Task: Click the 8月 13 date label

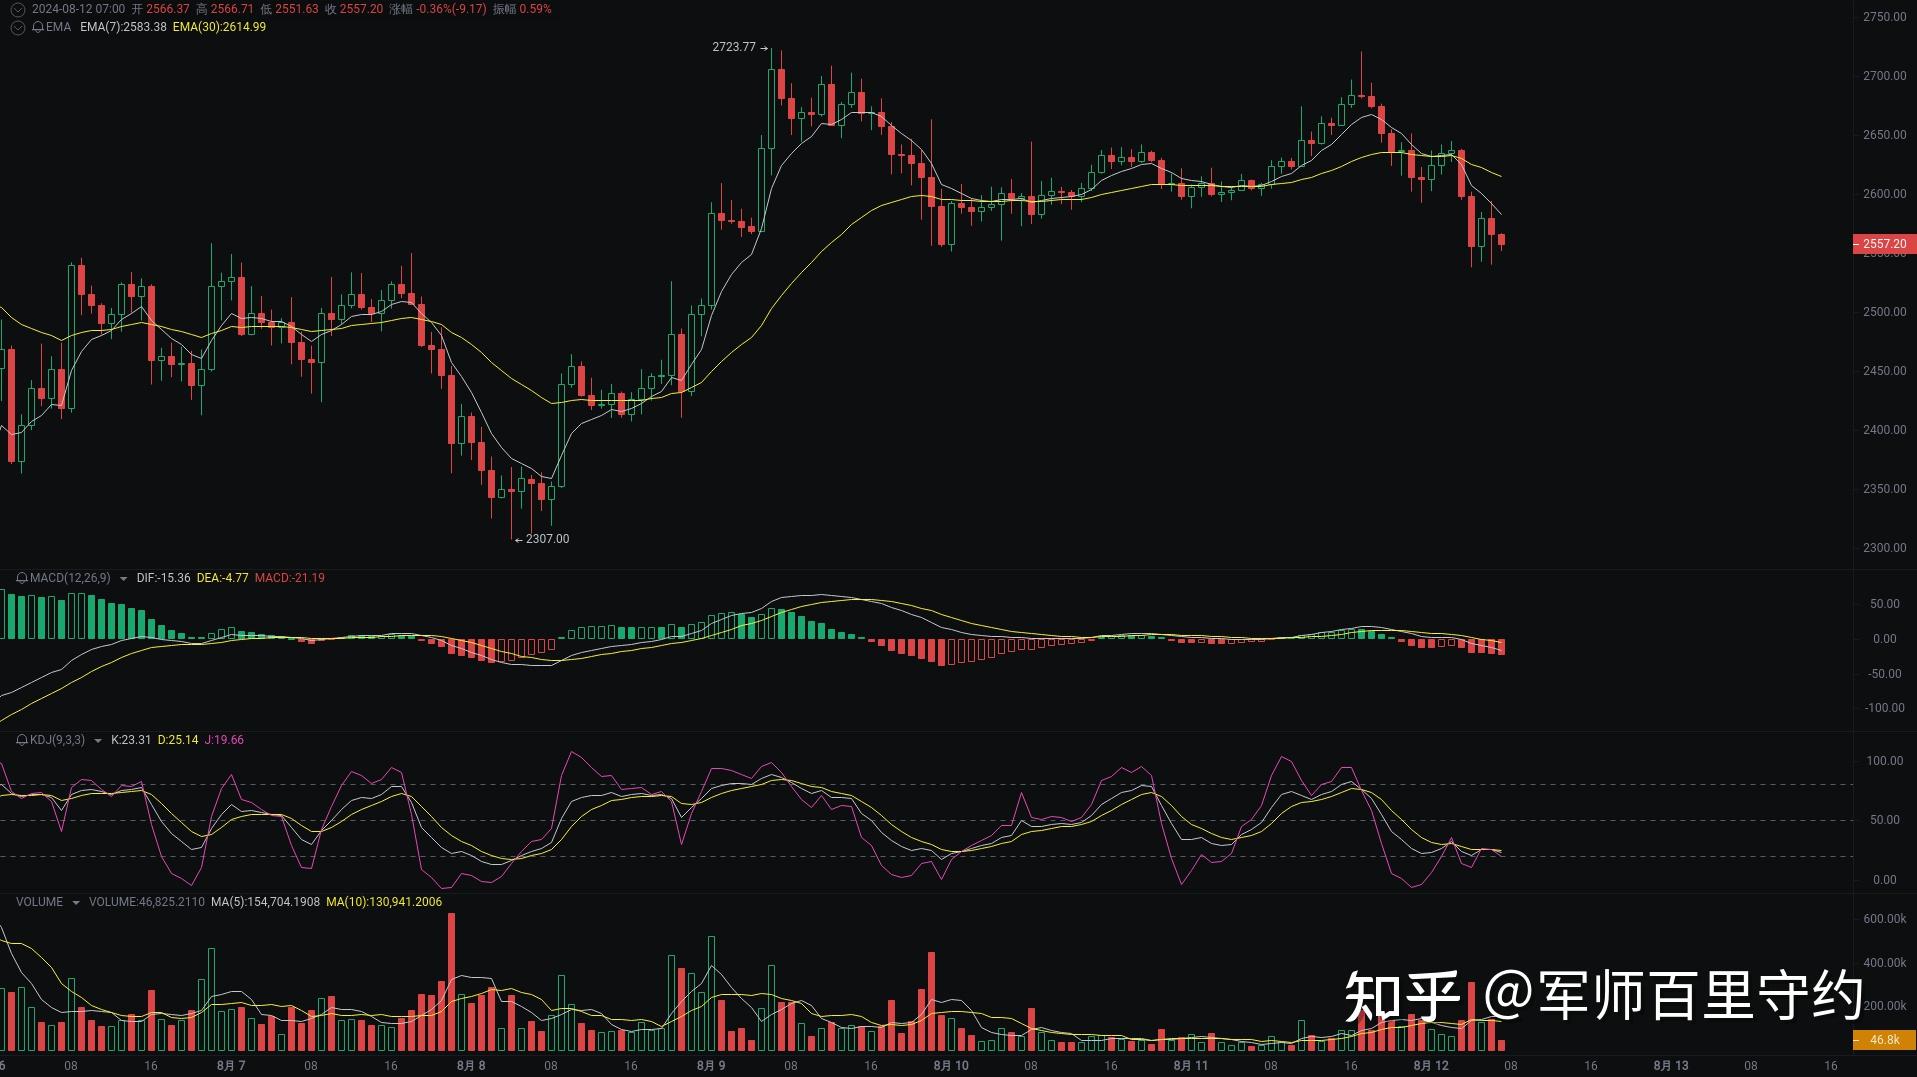Action: pyautogui.click(x=1671, y=1066)
